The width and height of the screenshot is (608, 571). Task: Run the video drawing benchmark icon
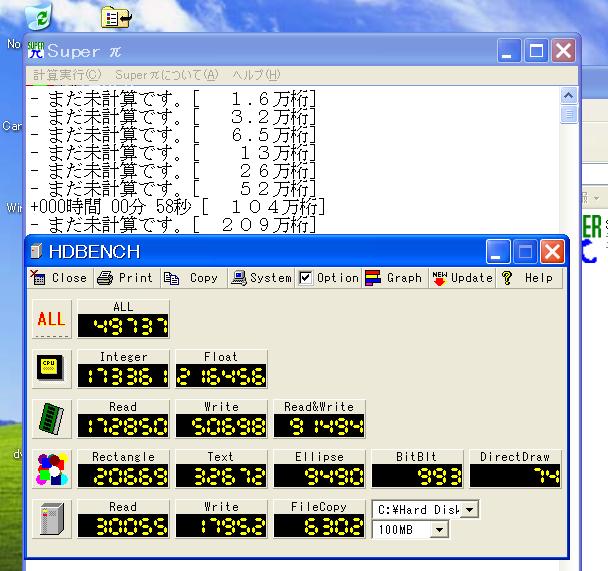52,469
